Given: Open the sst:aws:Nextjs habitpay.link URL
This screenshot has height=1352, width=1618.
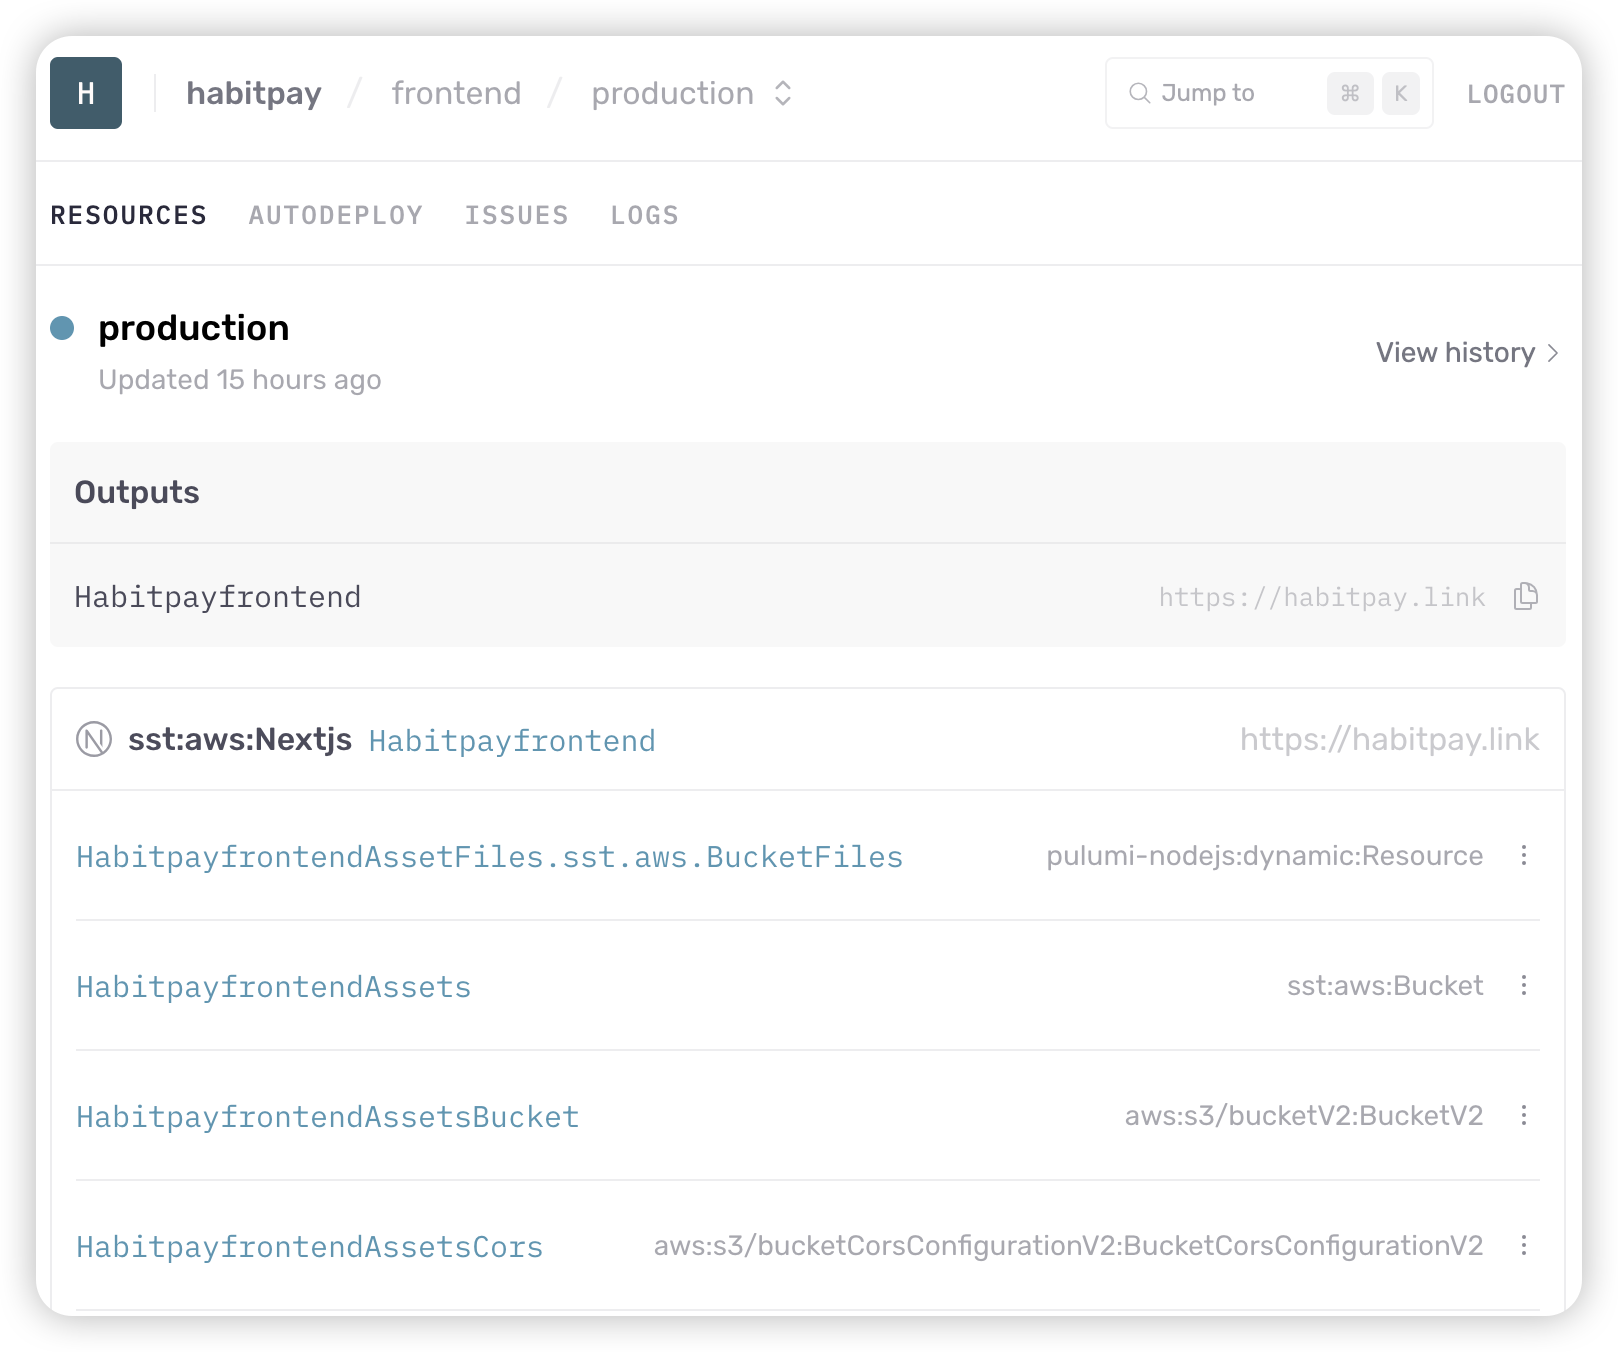Looking at the screenshot, I should (x=1389, y=740).
